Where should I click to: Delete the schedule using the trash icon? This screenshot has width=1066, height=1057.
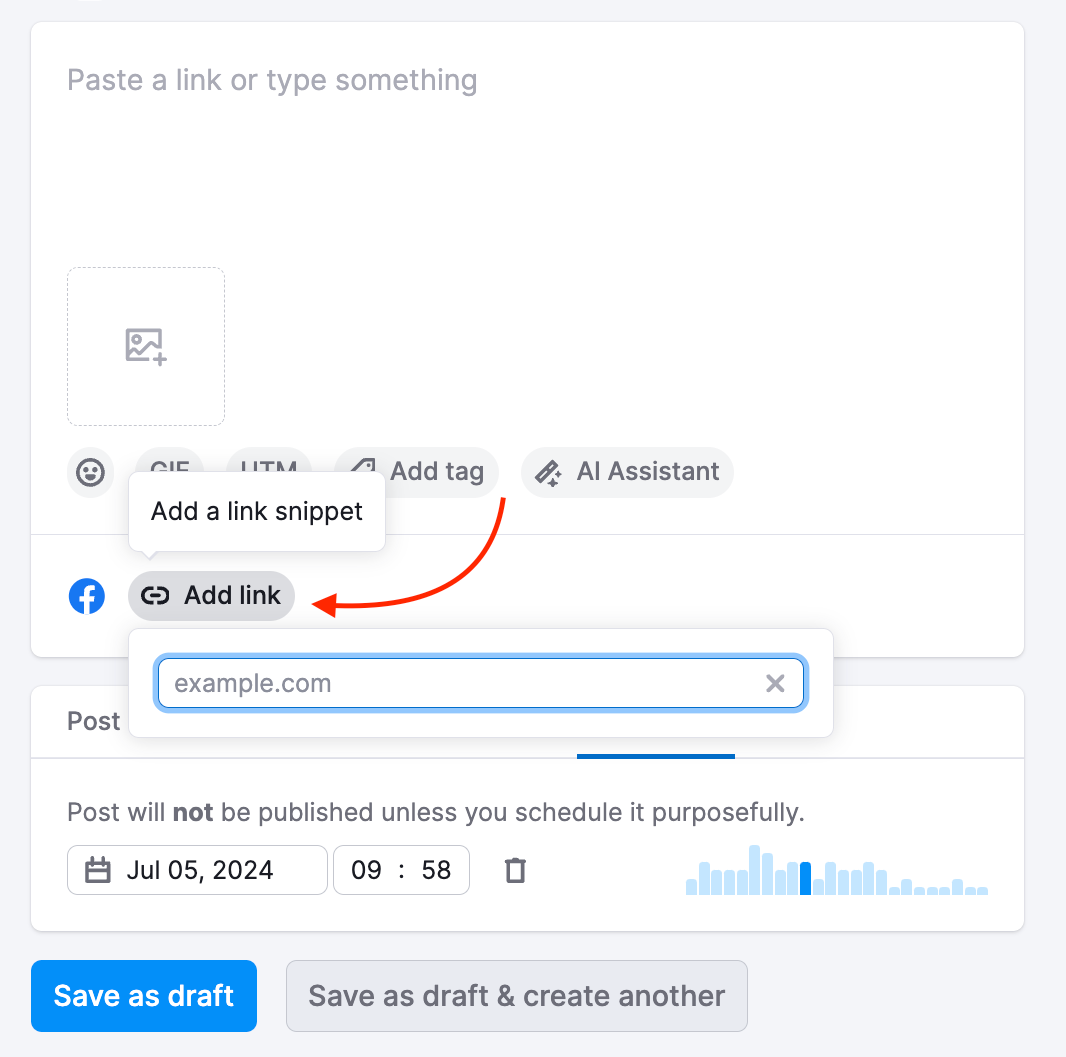[x=515, y=870]
